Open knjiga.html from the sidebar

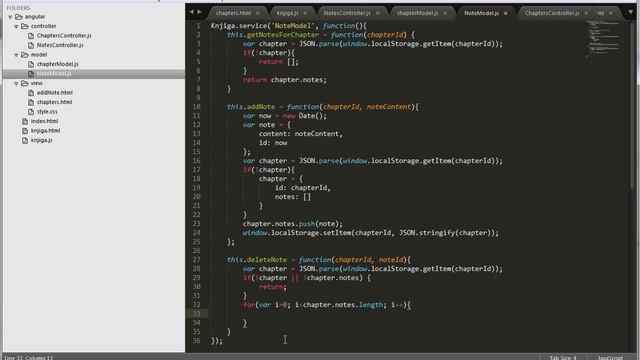(45, 131)
